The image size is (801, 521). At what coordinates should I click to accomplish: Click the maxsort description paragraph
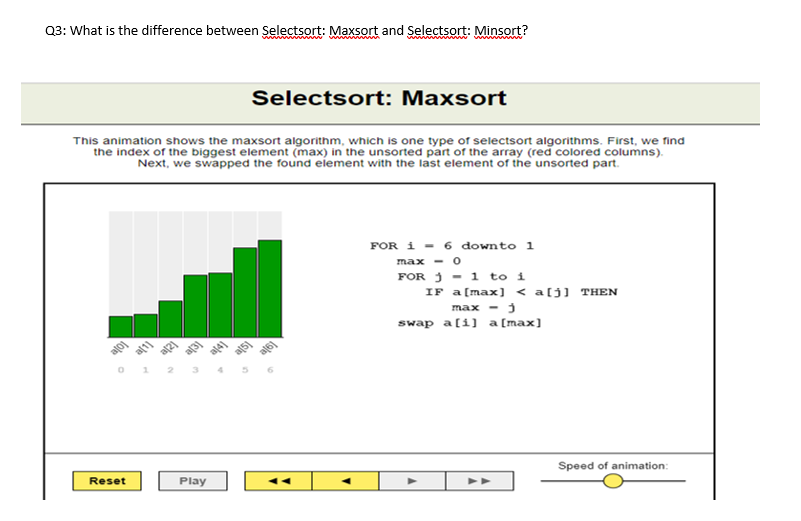coord(379,152)
